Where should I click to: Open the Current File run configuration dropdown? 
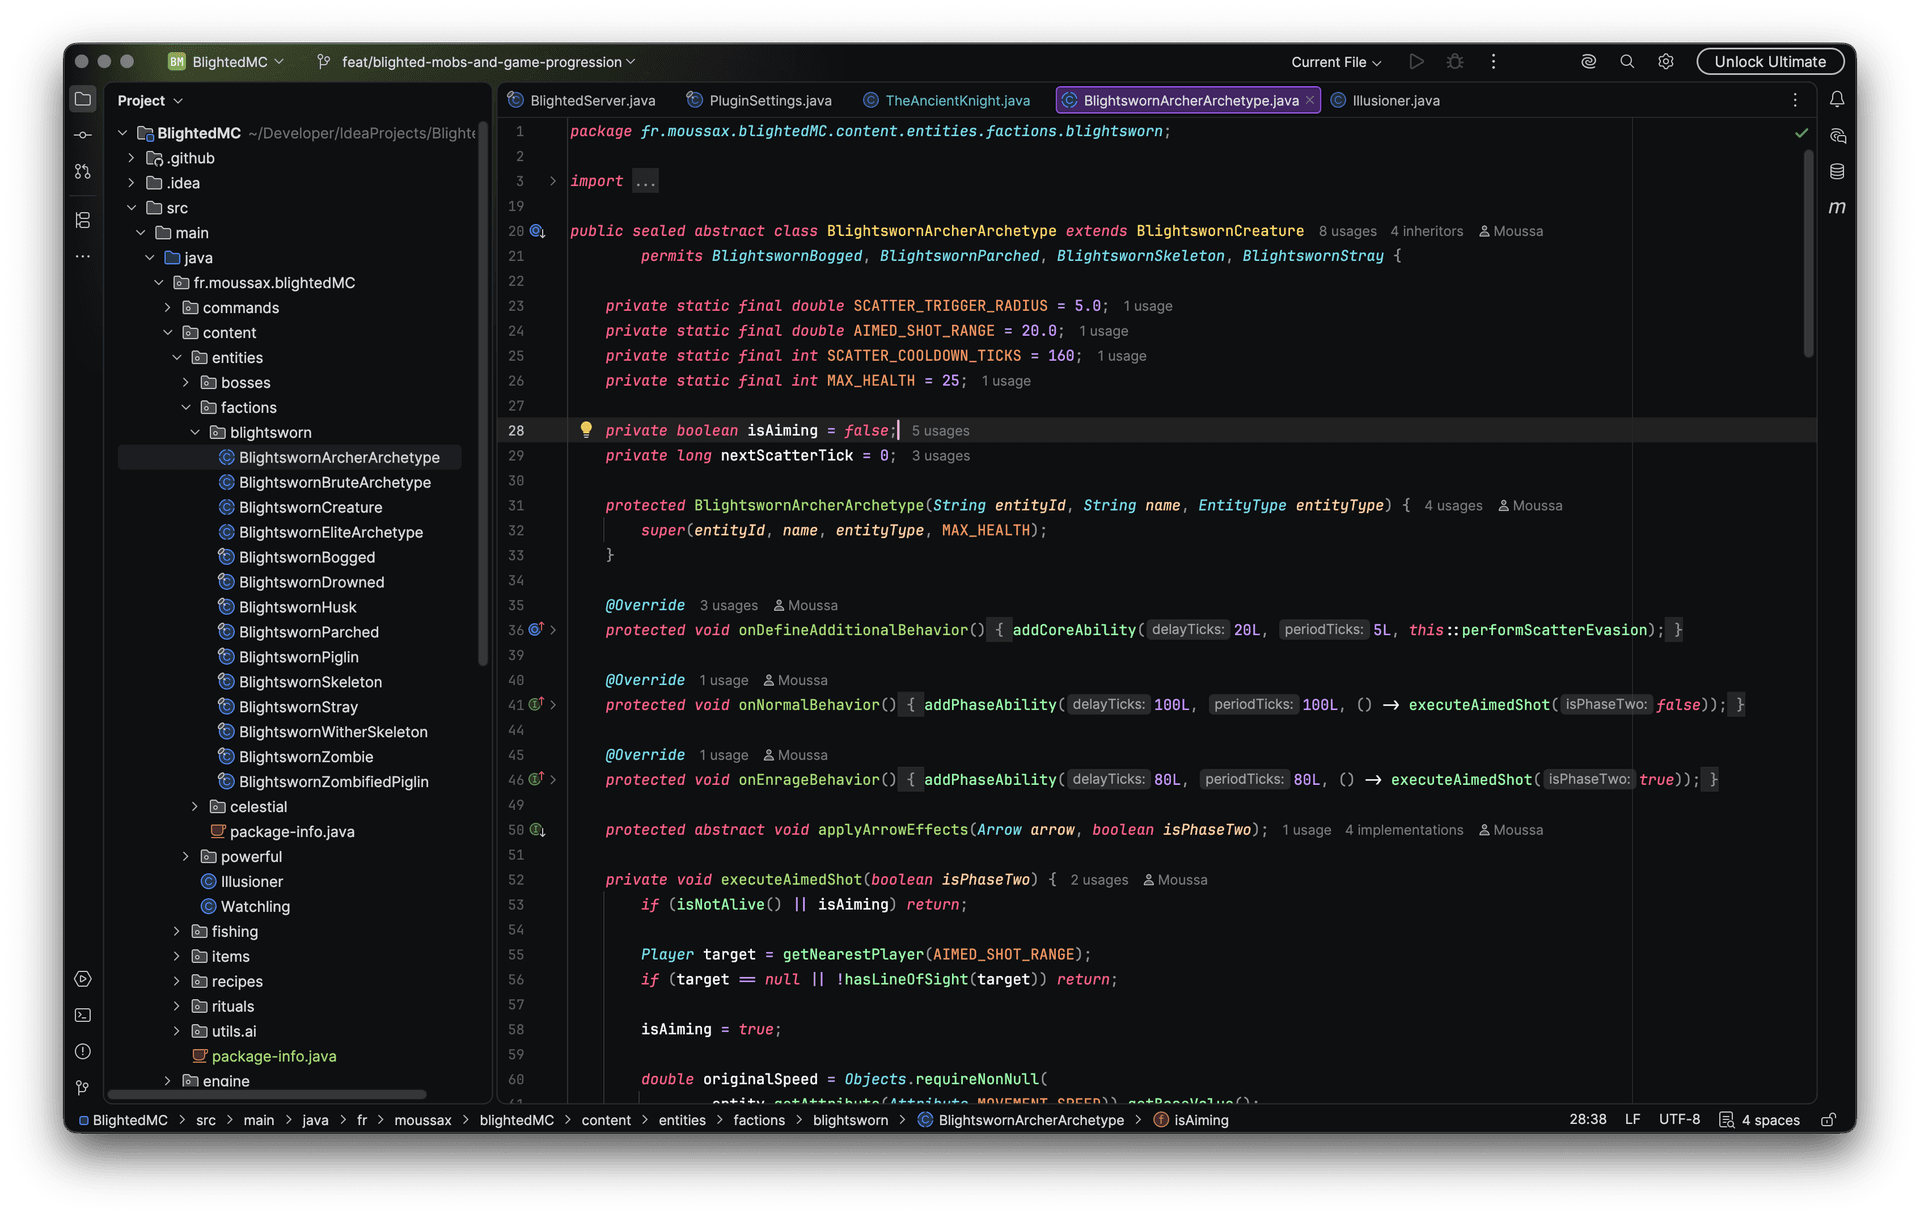(1336, 62)
